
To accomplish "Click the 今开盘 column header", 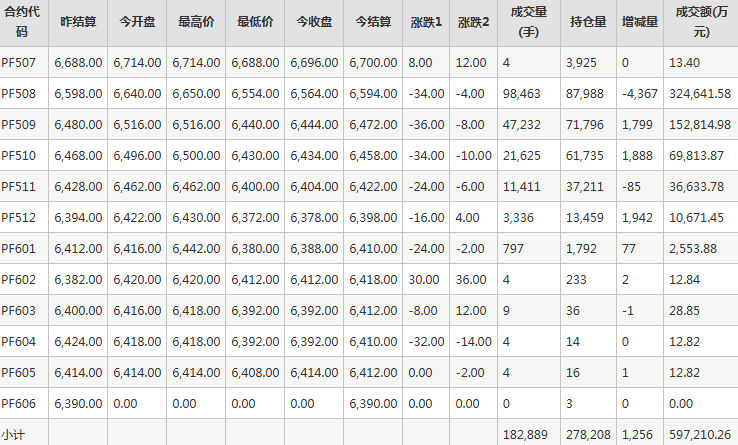I will click(137, 22).
